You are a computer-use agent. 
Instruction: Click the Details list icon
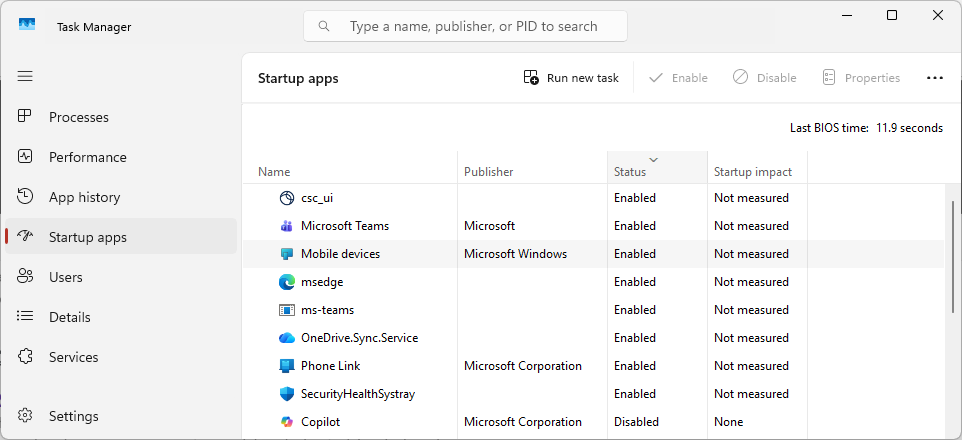point(25,317)
